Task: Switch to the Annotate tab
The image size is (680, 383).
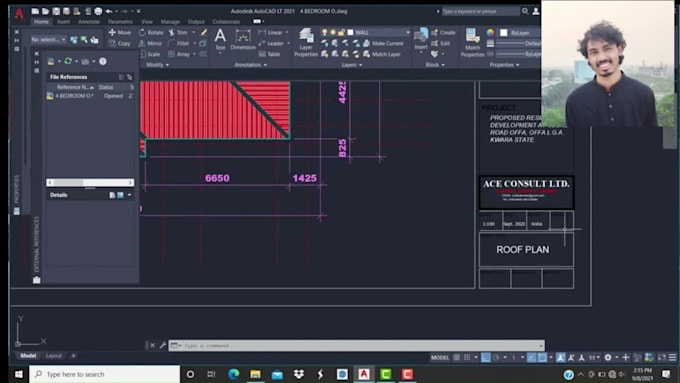Action: click(x=89, y=21)
